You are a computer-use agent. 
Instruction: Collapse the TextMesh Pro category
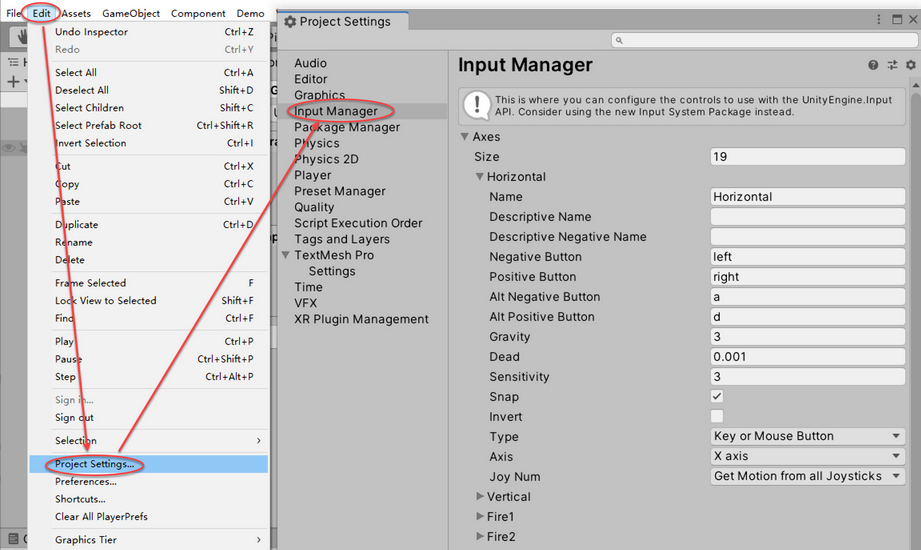coord(285,255)
